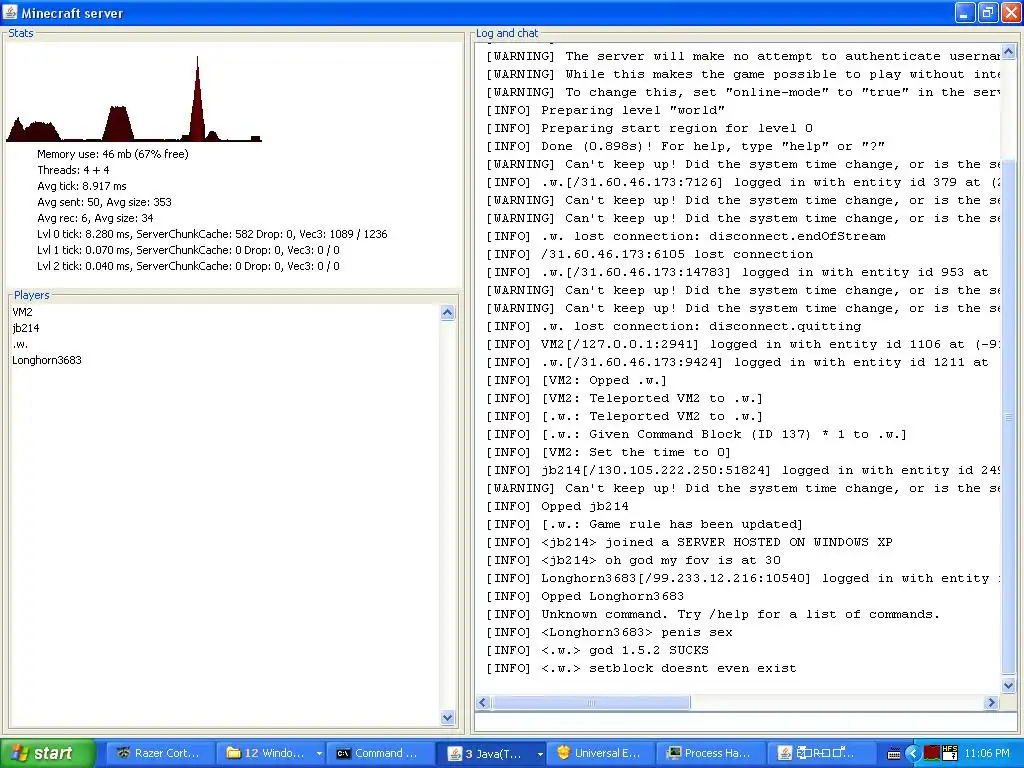Switch to last Java taskbar window

pos(820,753)
